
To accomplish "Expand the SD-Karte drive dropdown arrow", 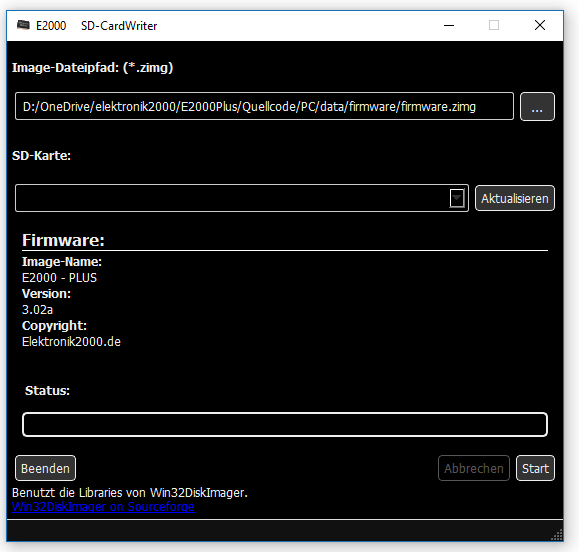I will 457,198.
